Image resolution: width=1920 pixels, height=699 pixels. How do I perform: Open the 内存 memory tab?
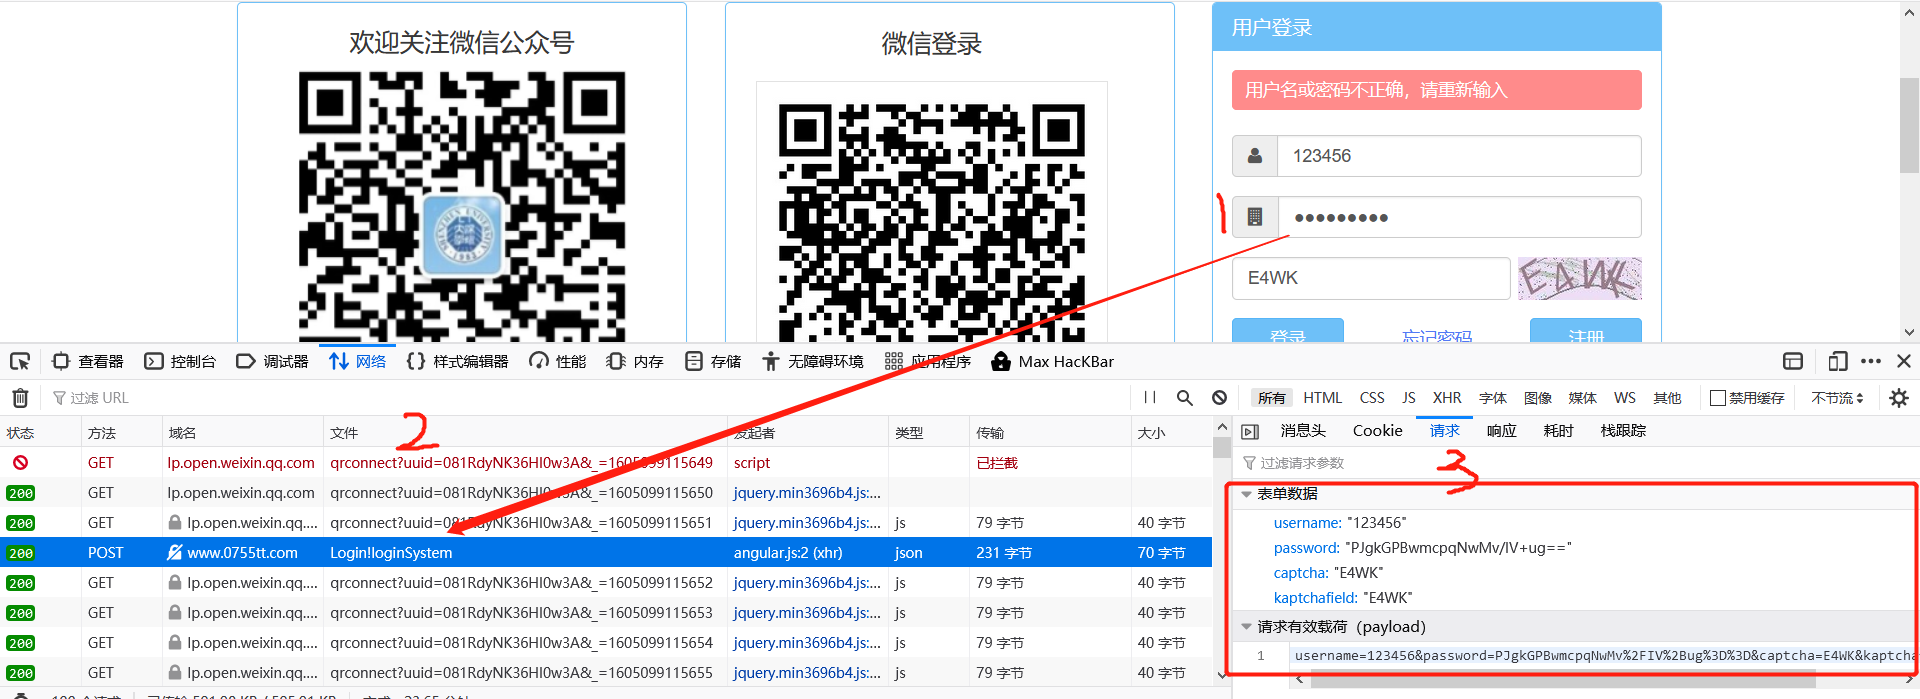click(x=635, y=362)
